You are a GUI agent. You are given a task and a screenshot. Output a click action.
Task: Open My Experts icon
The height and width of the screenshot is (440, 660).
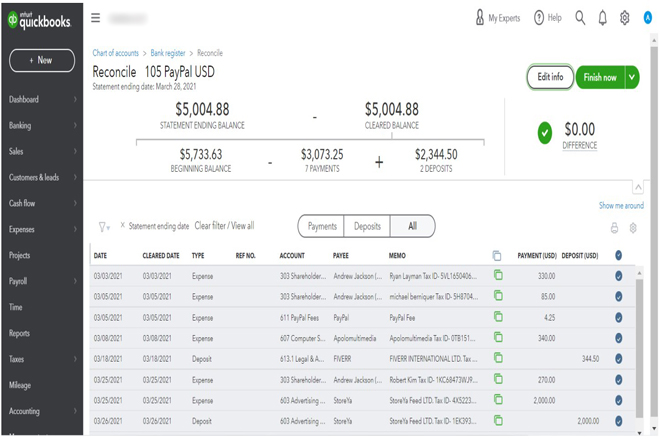click(479, 18)
